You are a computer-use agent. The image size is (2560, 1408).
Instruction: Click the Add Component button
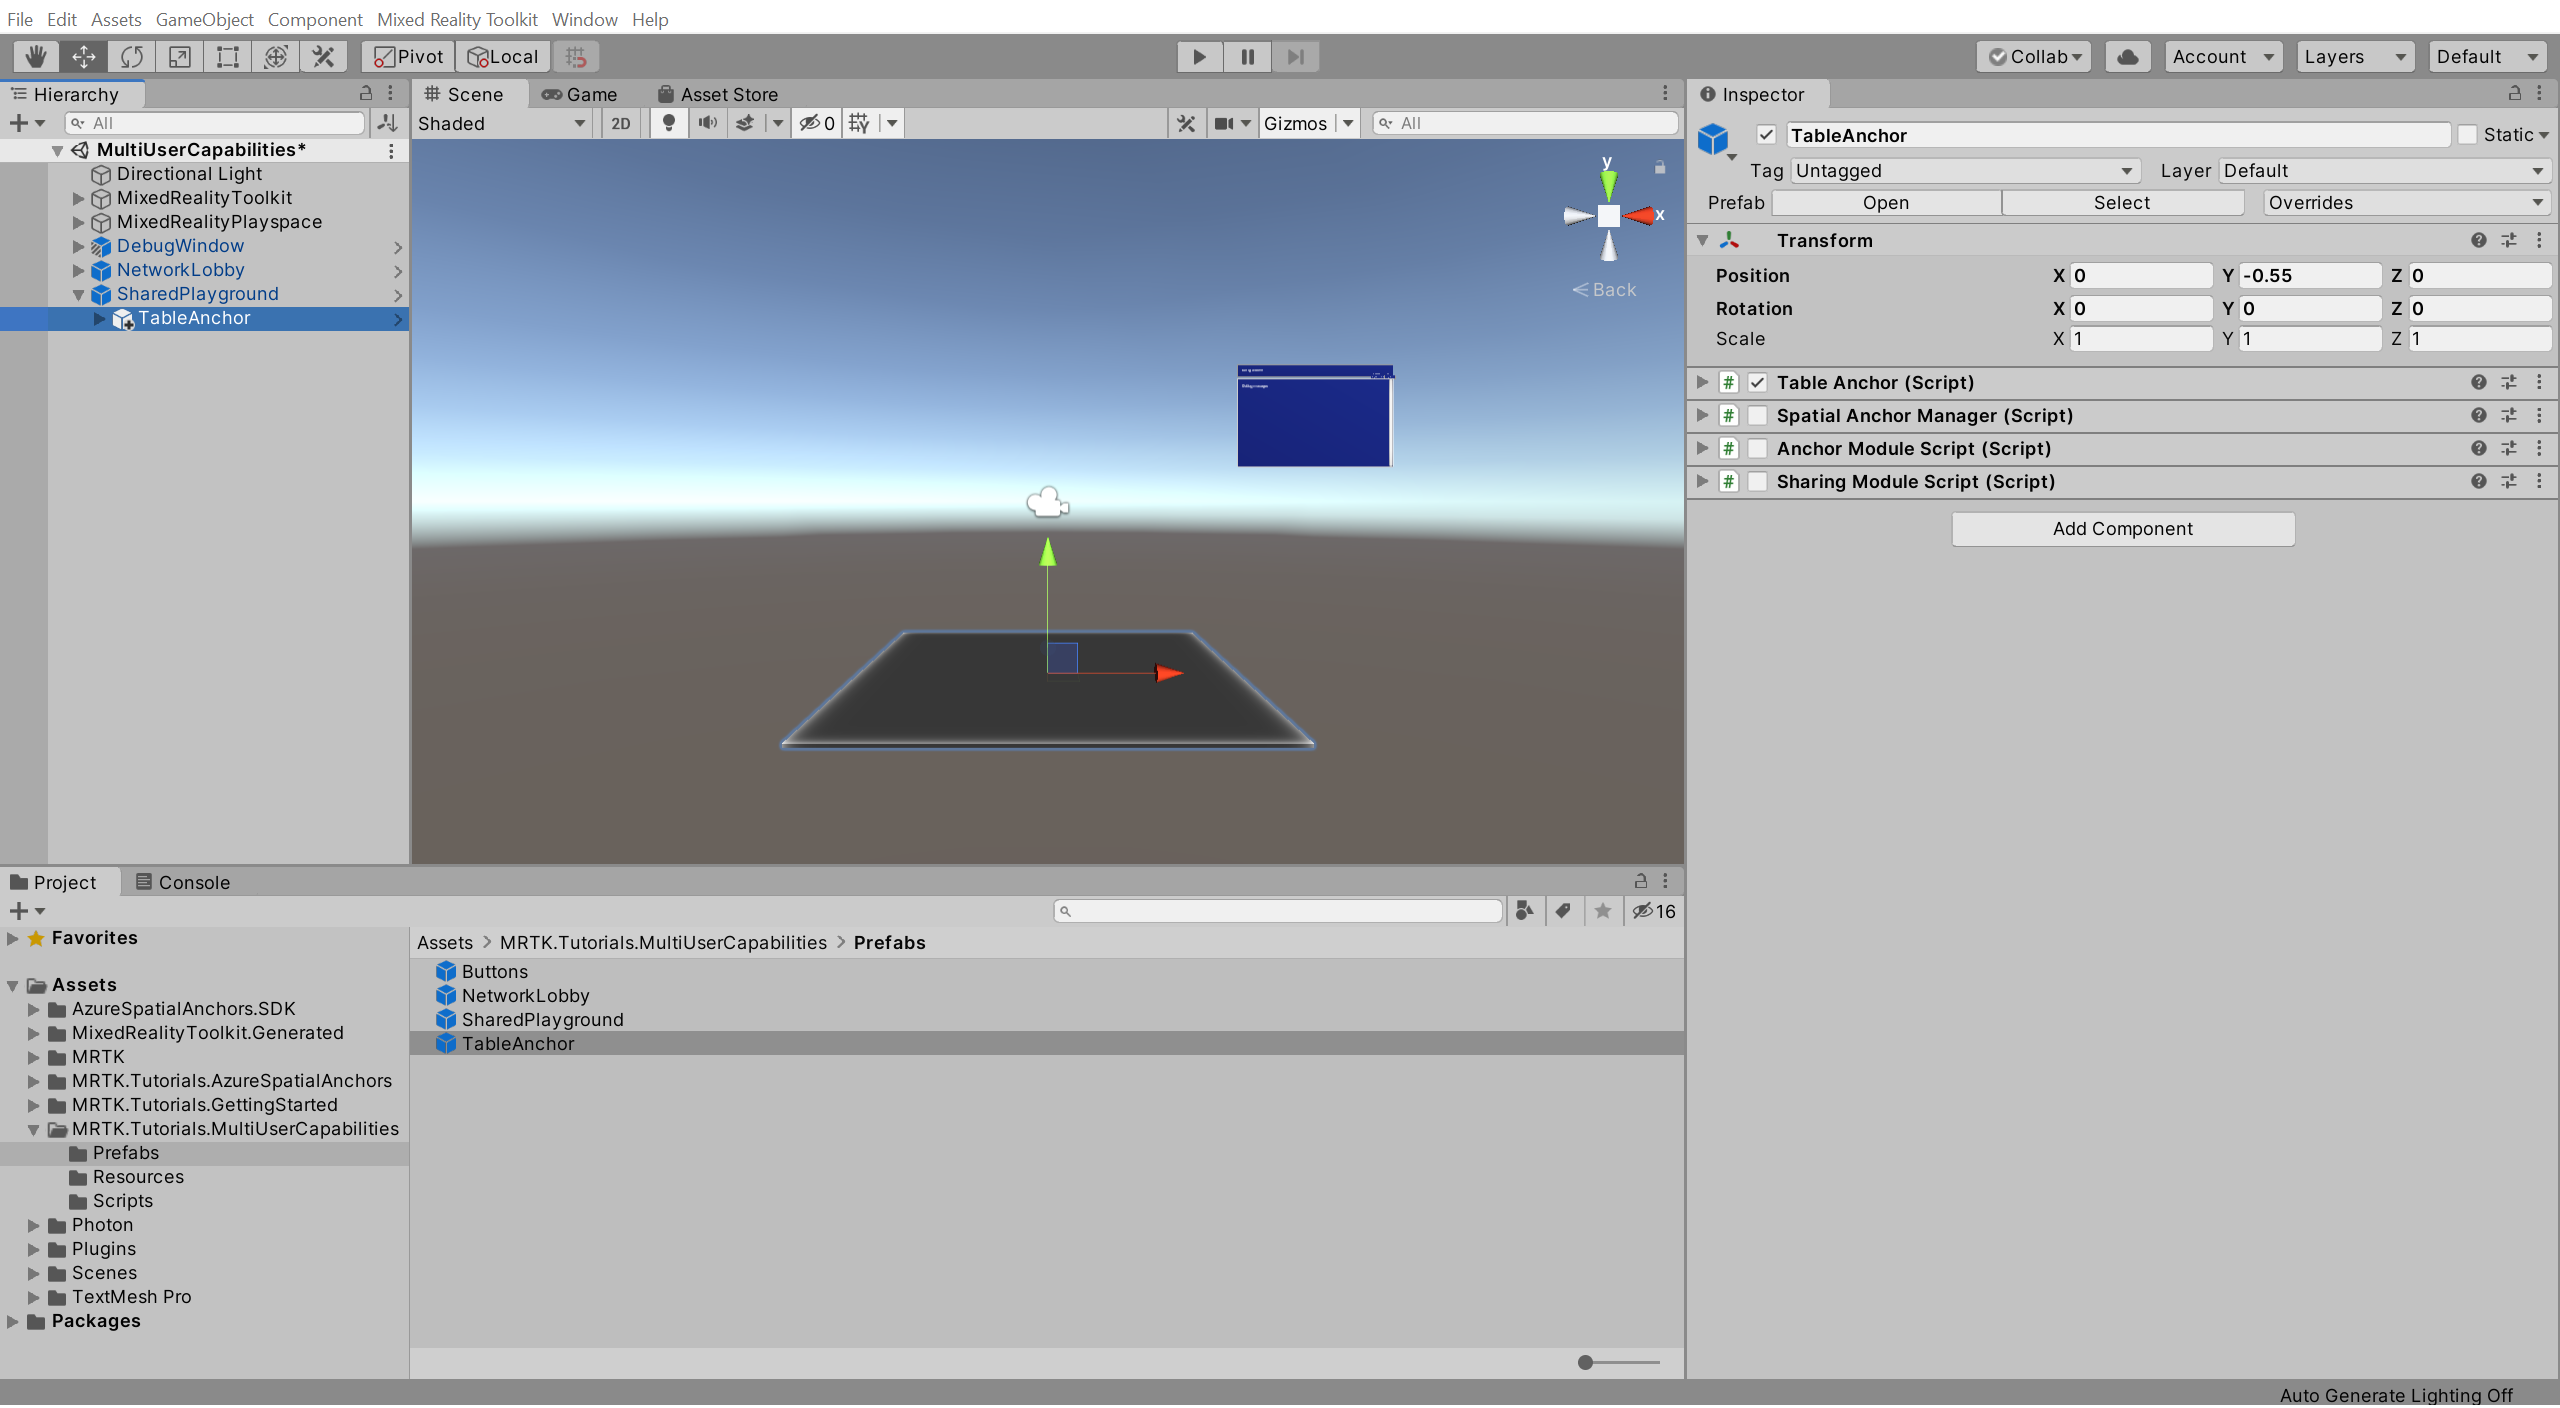(x=2121, y=529)
